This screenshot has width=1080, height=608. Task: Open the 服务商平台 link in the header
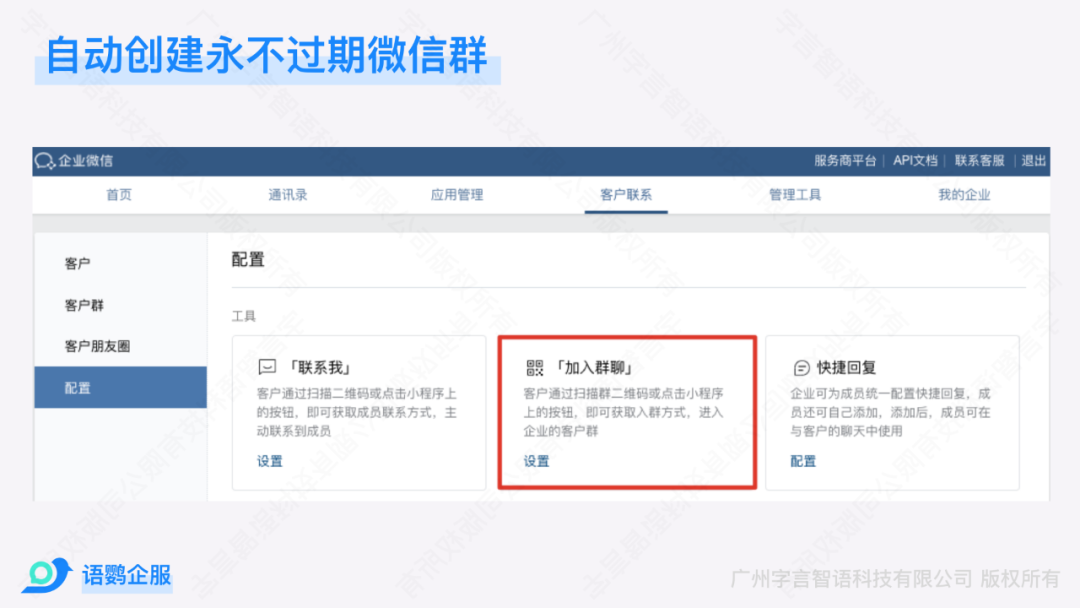tap(845, 161)
